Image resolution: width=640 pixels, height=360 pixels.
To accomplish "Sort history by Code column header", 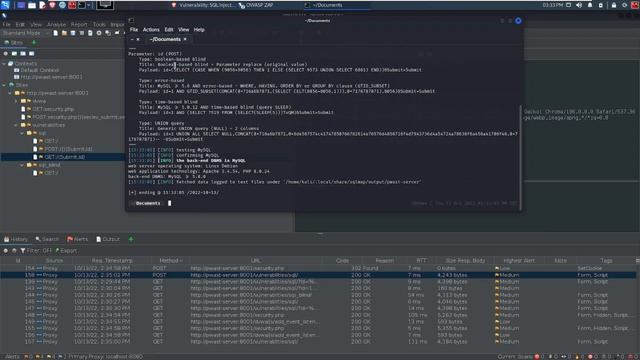I will [x=342, y=260].
